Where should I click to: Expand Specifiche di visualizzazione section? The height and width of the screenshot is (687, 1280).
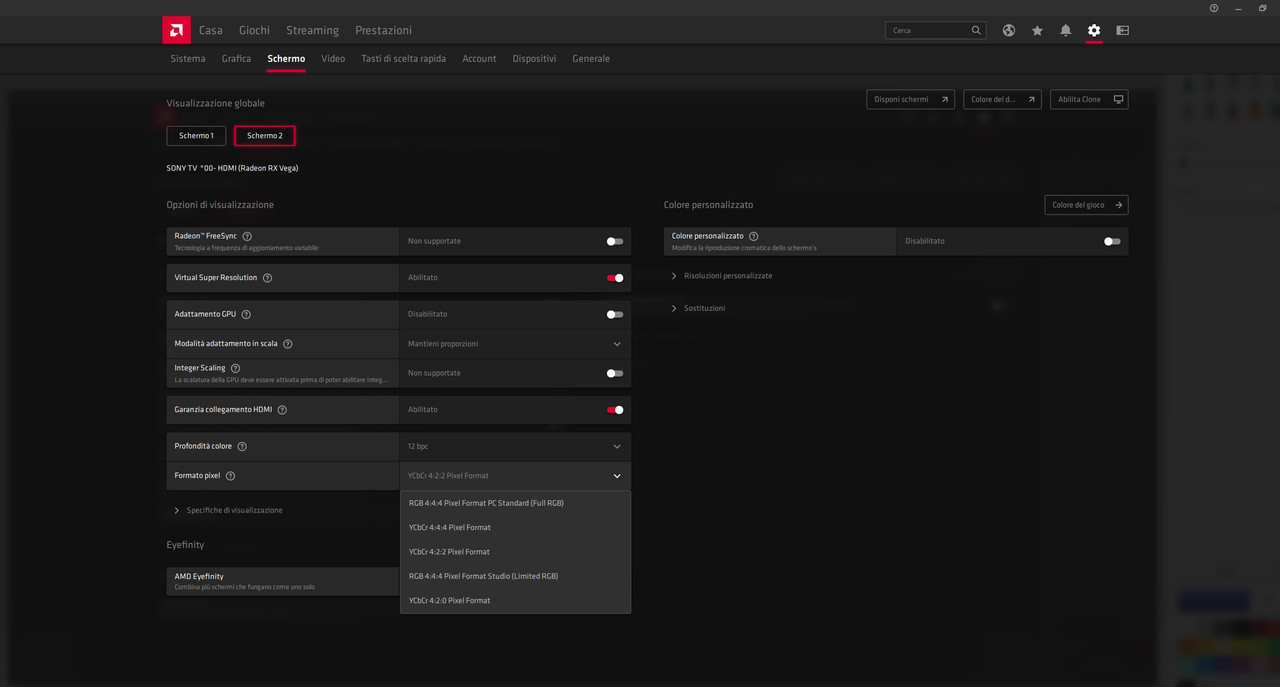(228, 510)
